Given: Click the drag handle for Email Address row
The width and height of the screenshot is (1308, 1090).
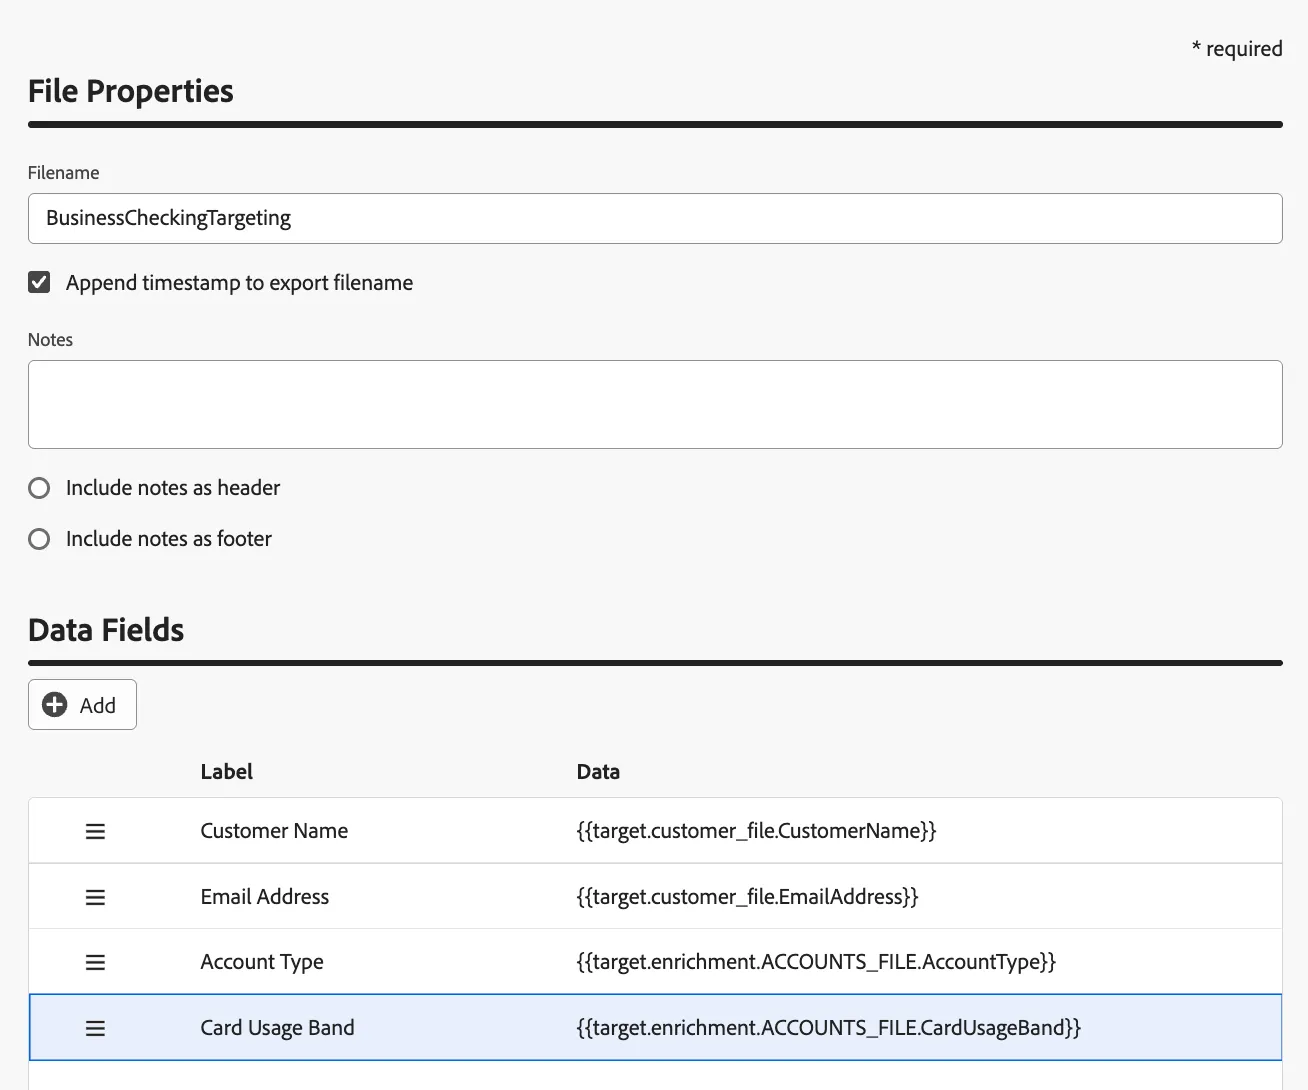Looking at the screenshot, I should 95,897.
